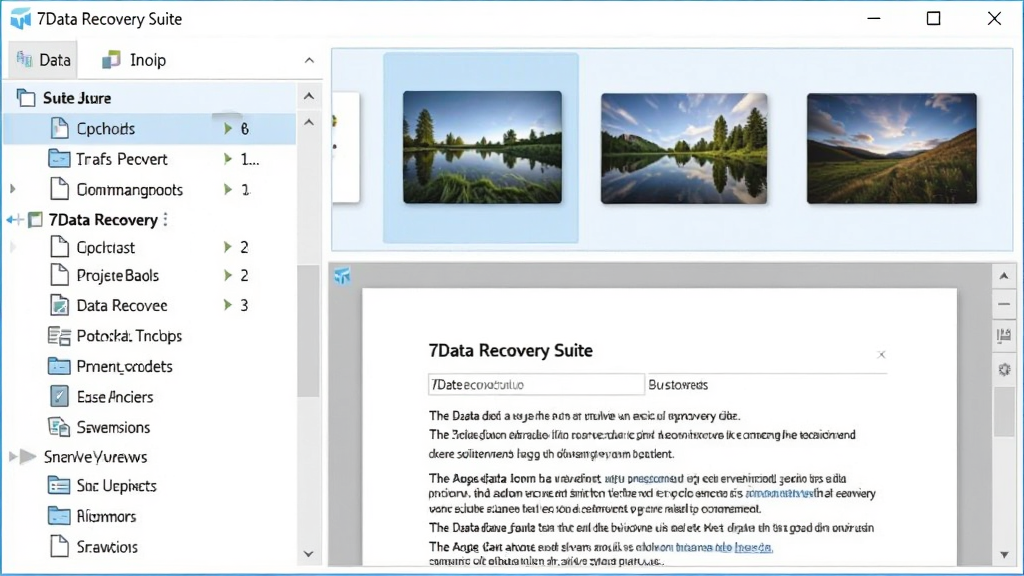This screenshot has height=576, width=1024.
Task: Click the Suite Jiure folder icon
Action: (25, 98)
